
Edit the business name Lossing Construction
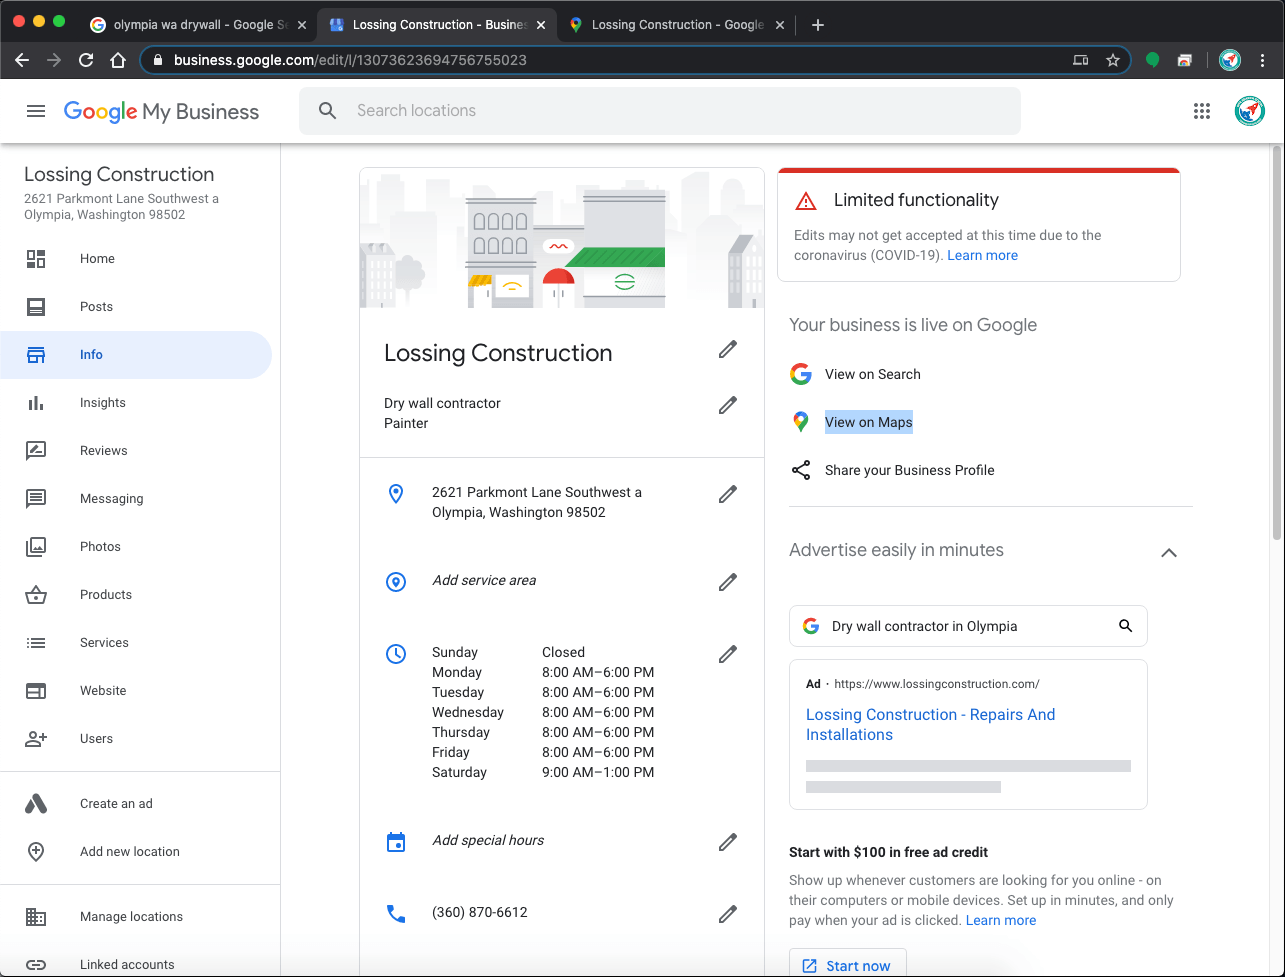(x=728, y=349)
